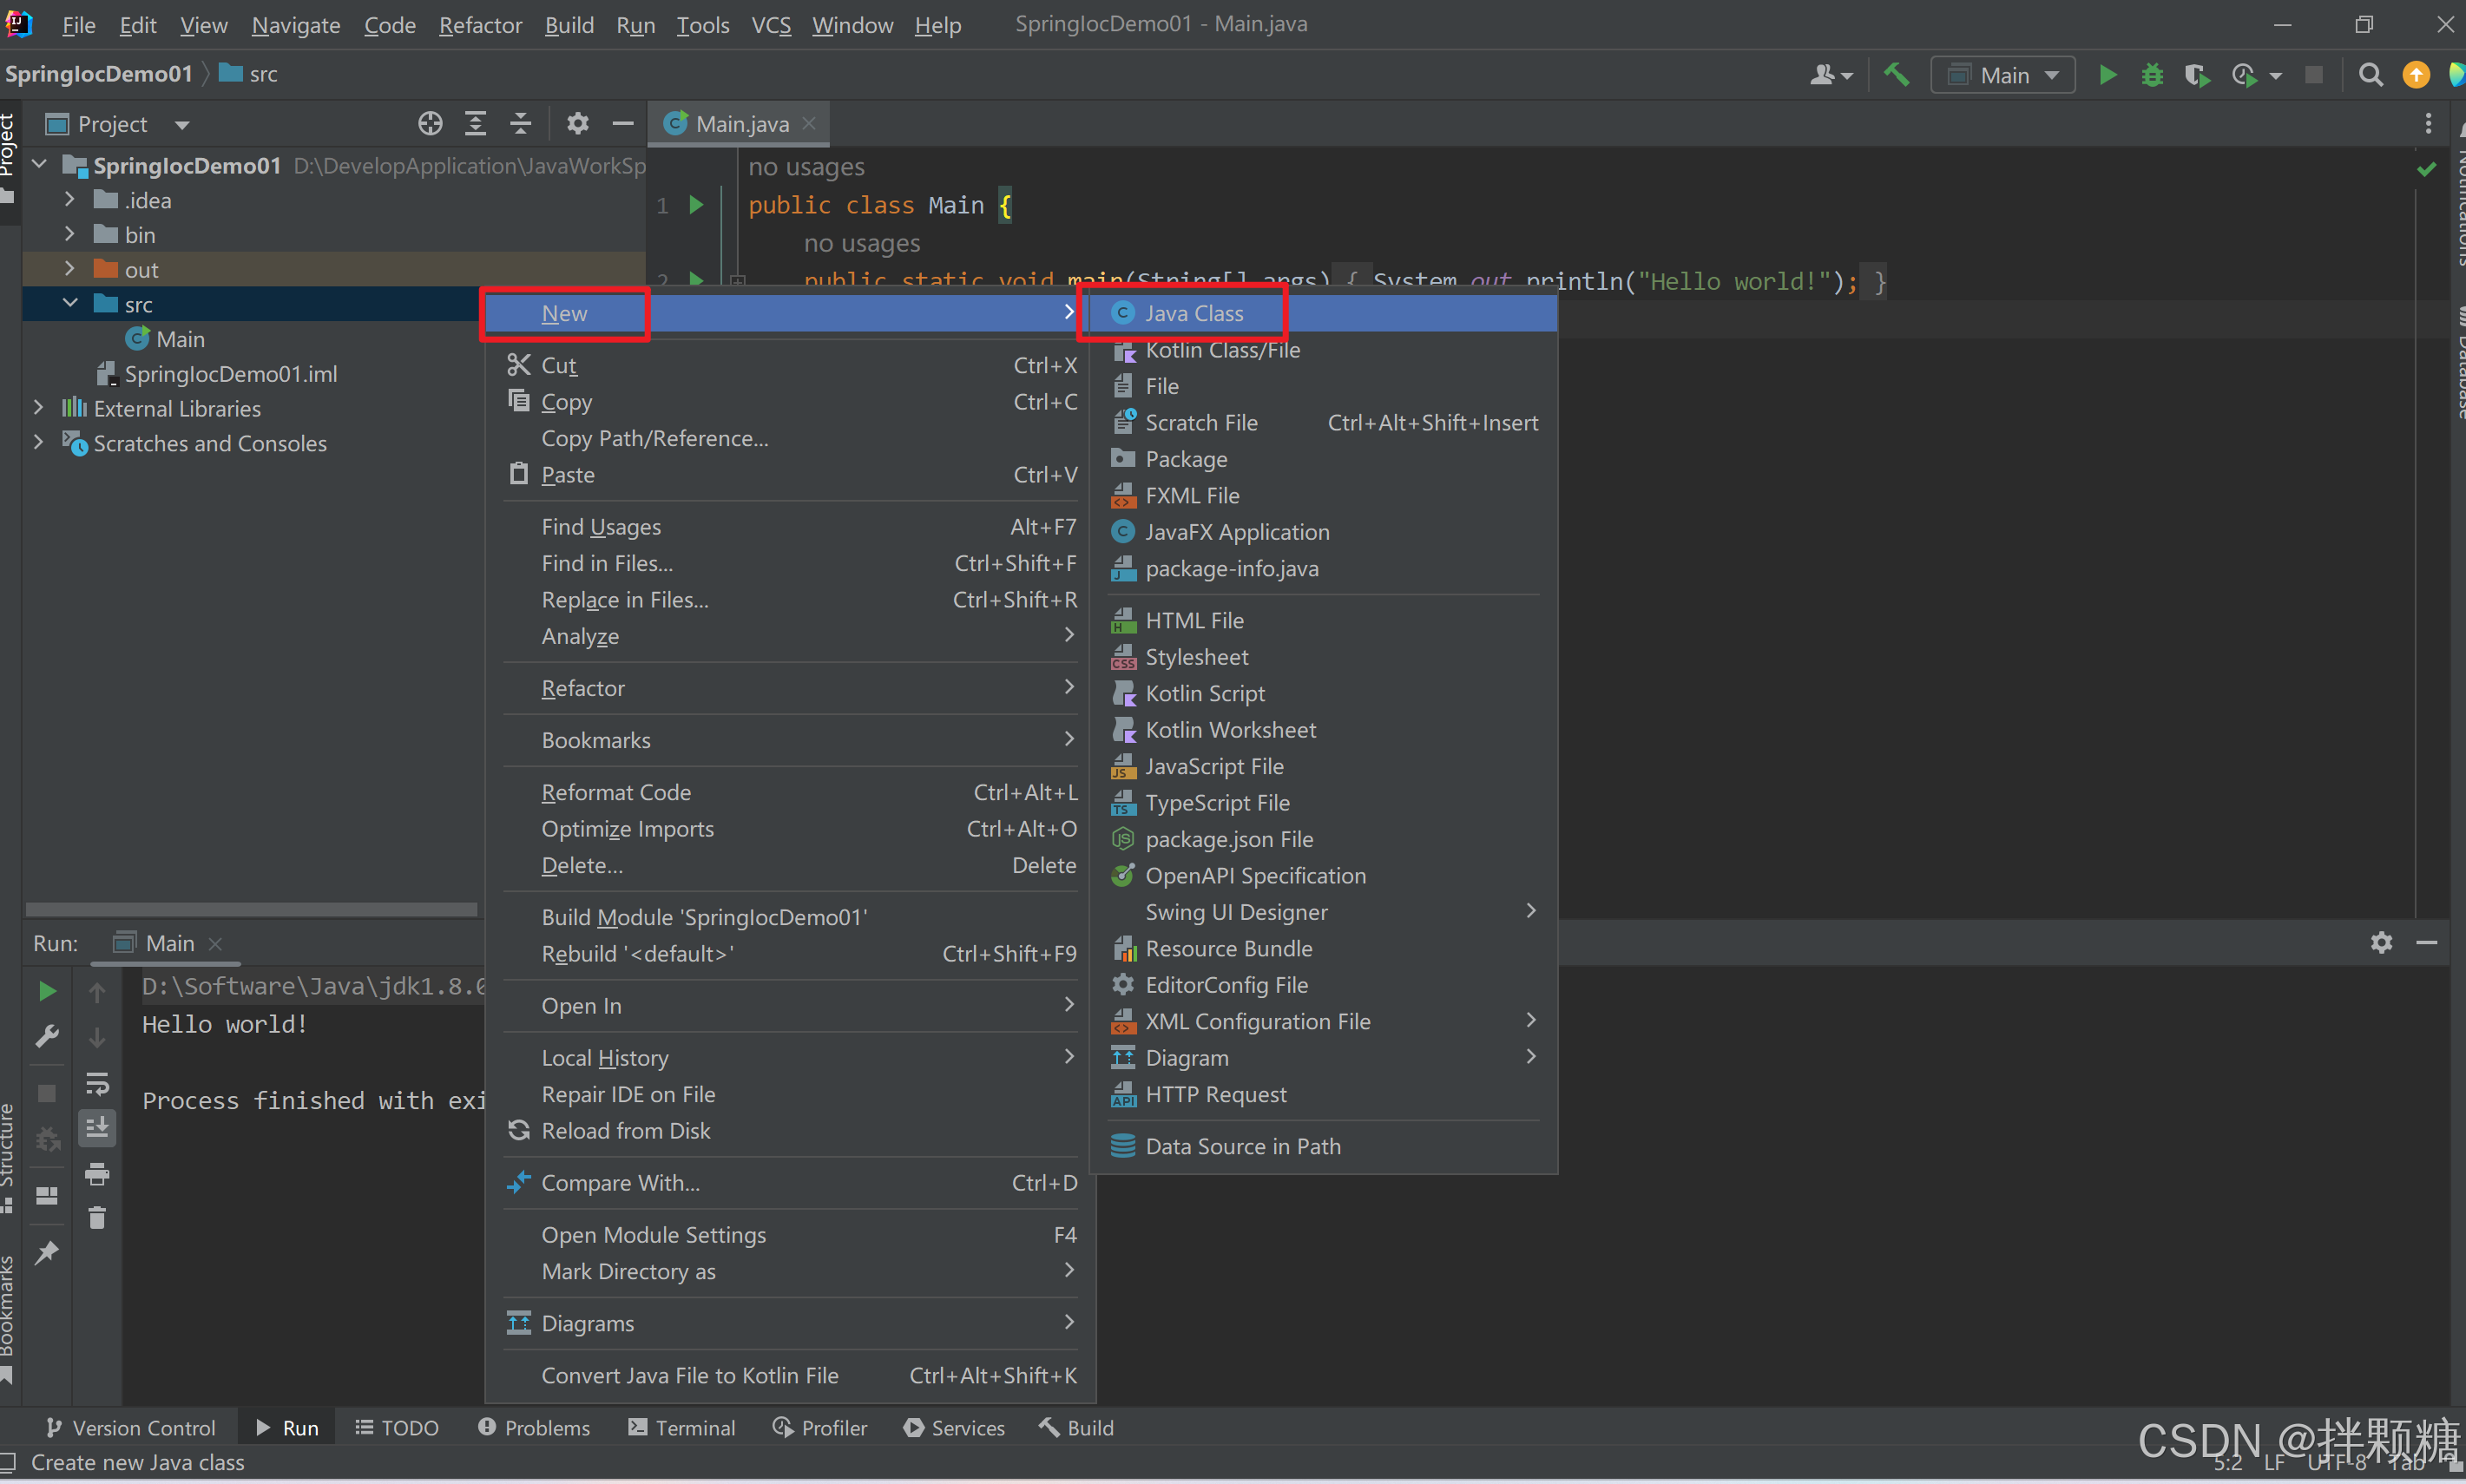This screenshot has width=2466, height=1484.
Task: Click the Build project hammer icon
Action: click(1896, 75)
